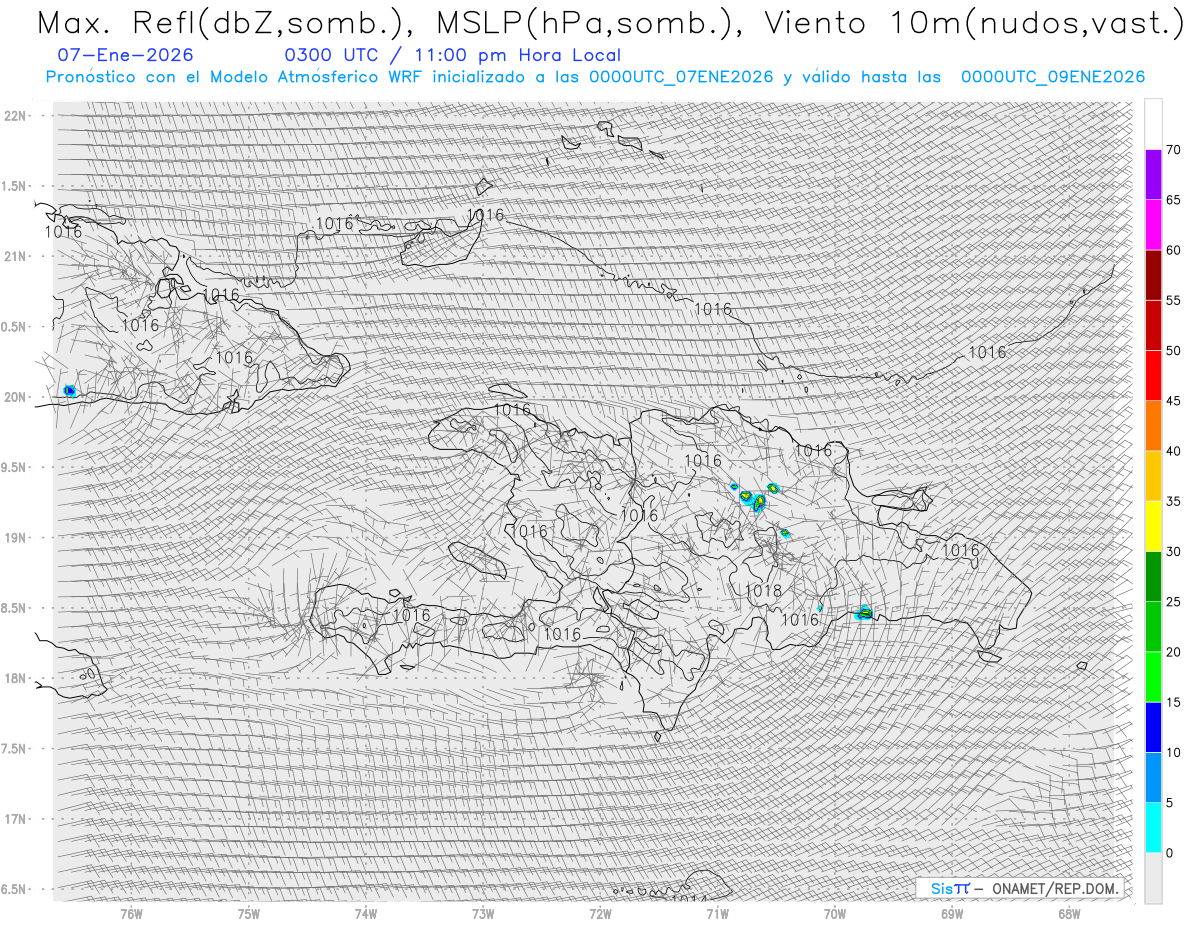
Task: Select the '0000UTC_09ENE2026' valid-until timestamp
Action: (x=1053, y=77)
